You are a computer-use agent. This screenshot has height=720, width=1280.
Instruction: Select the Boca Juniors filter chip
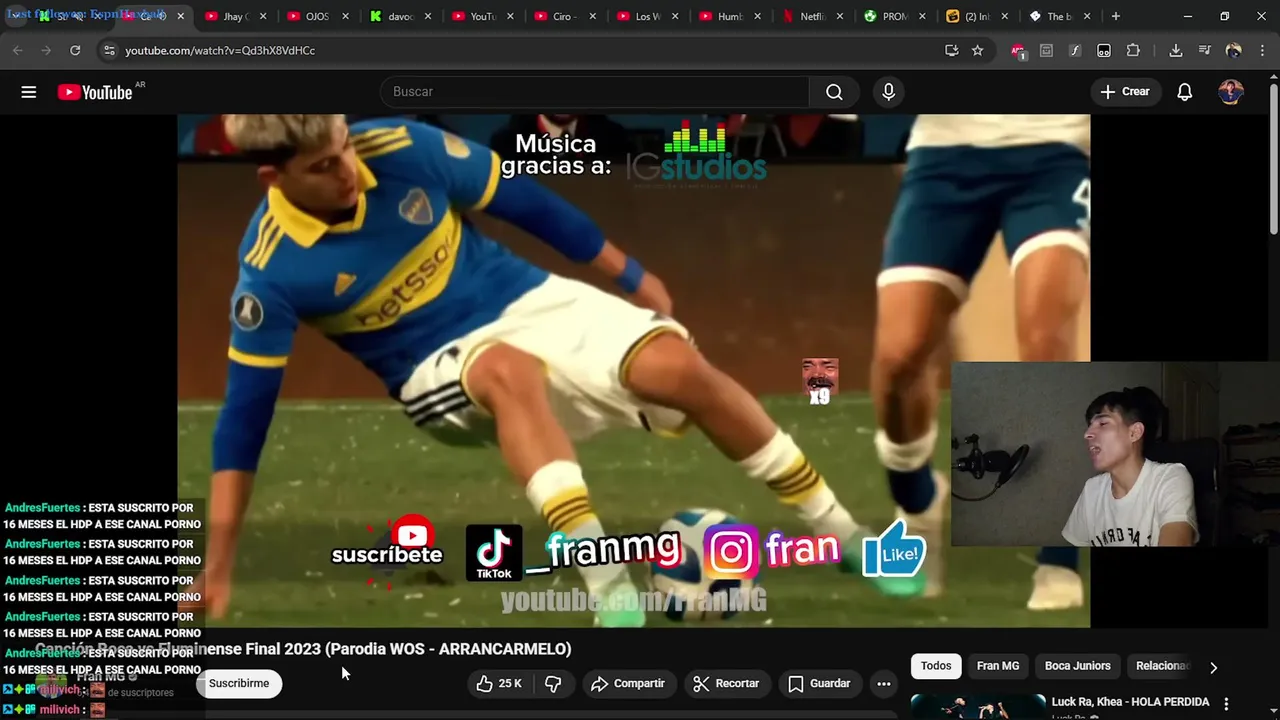1078,666
